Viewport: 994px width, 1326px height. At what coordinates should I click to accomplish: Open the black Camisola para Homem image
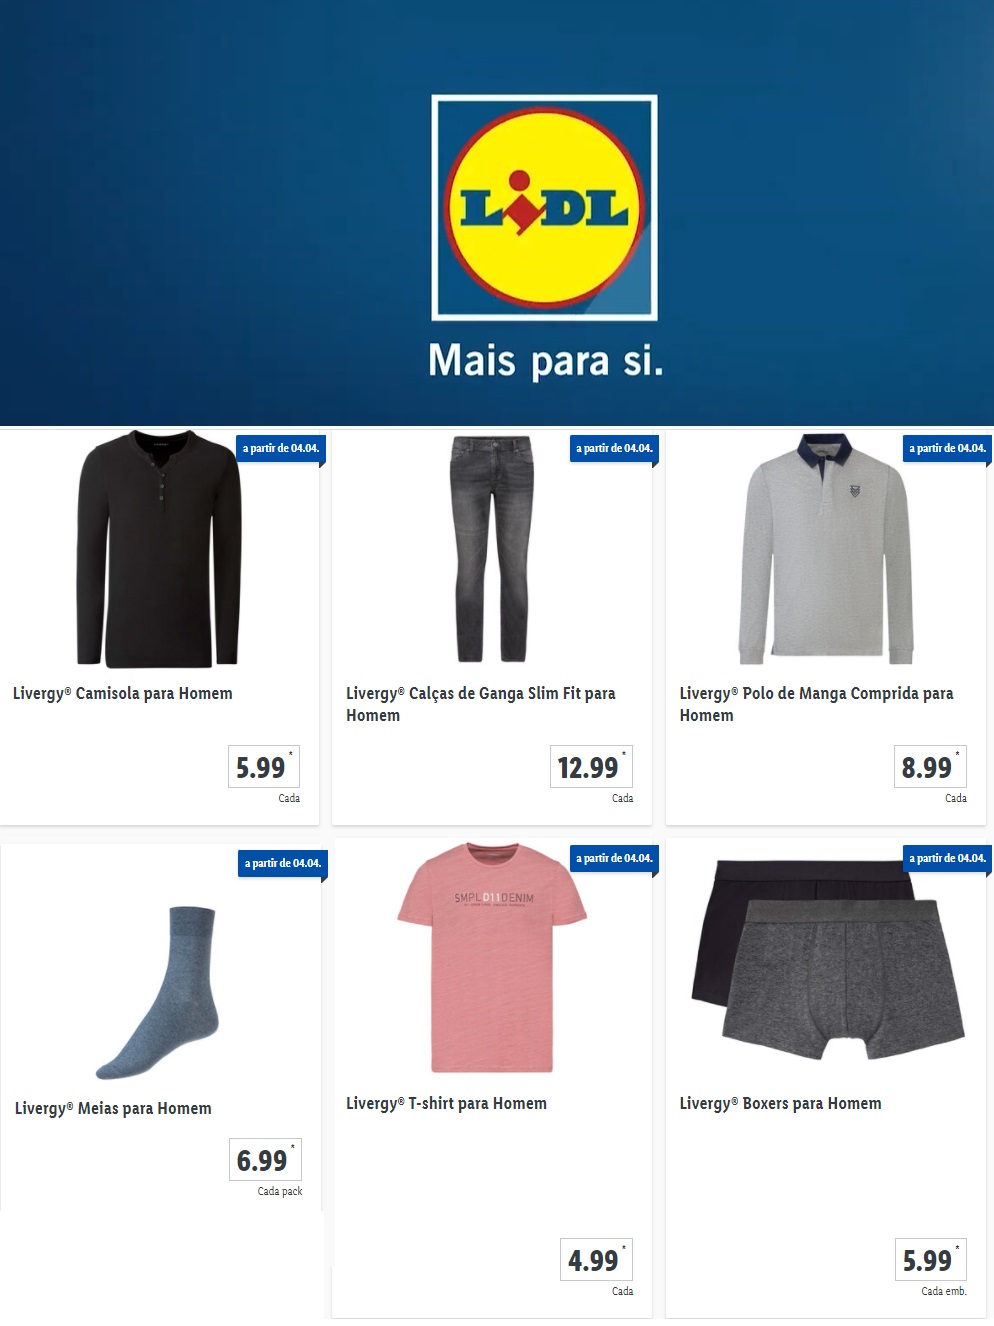pos(159,549)
